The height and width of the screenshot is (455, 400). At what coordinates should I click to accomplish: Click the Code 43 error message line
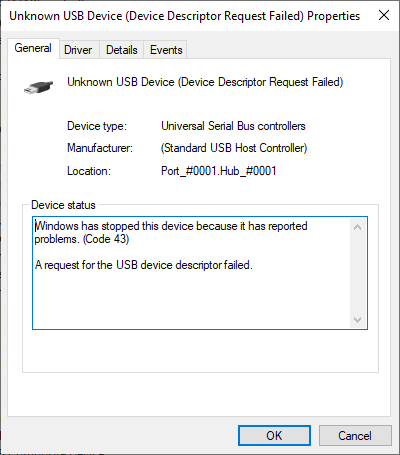(x=171, y=232)
